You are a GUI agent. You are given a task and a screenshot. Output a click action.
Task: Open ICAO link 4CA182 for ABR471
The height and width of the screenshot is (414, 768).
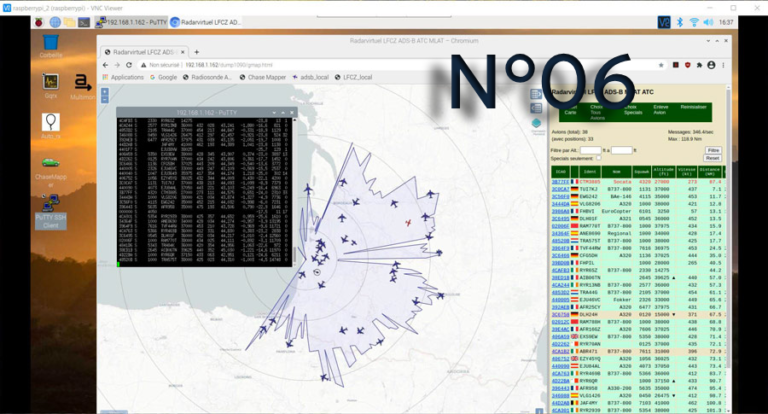(560, 351)
